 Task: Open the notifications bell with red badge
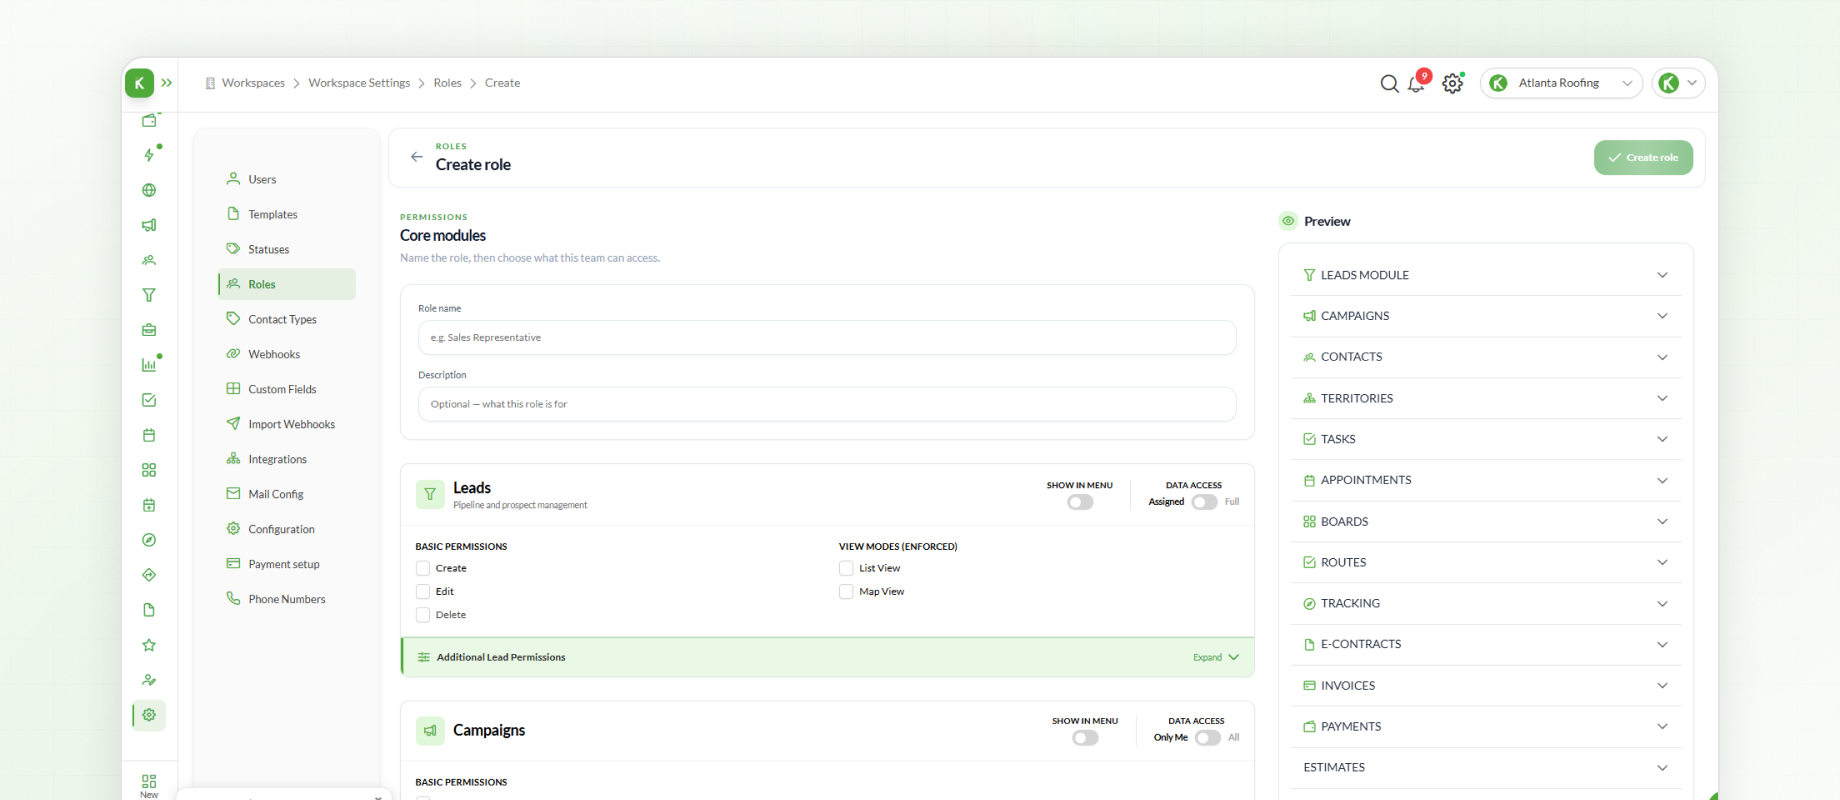point(1417,84)
